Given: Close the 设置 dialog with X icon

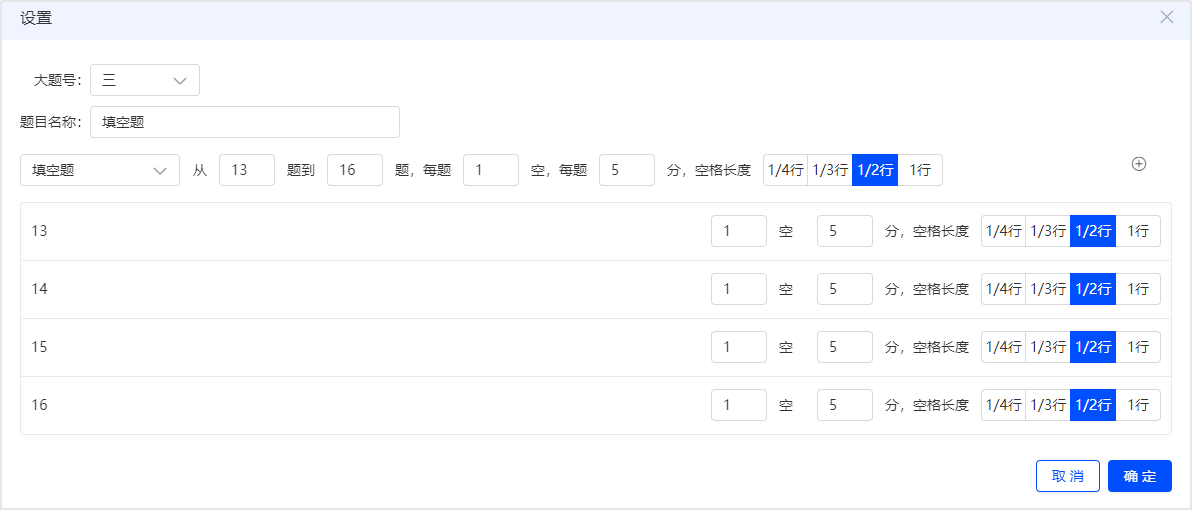Looking at the screenshot, I should tap(1166, 18).
